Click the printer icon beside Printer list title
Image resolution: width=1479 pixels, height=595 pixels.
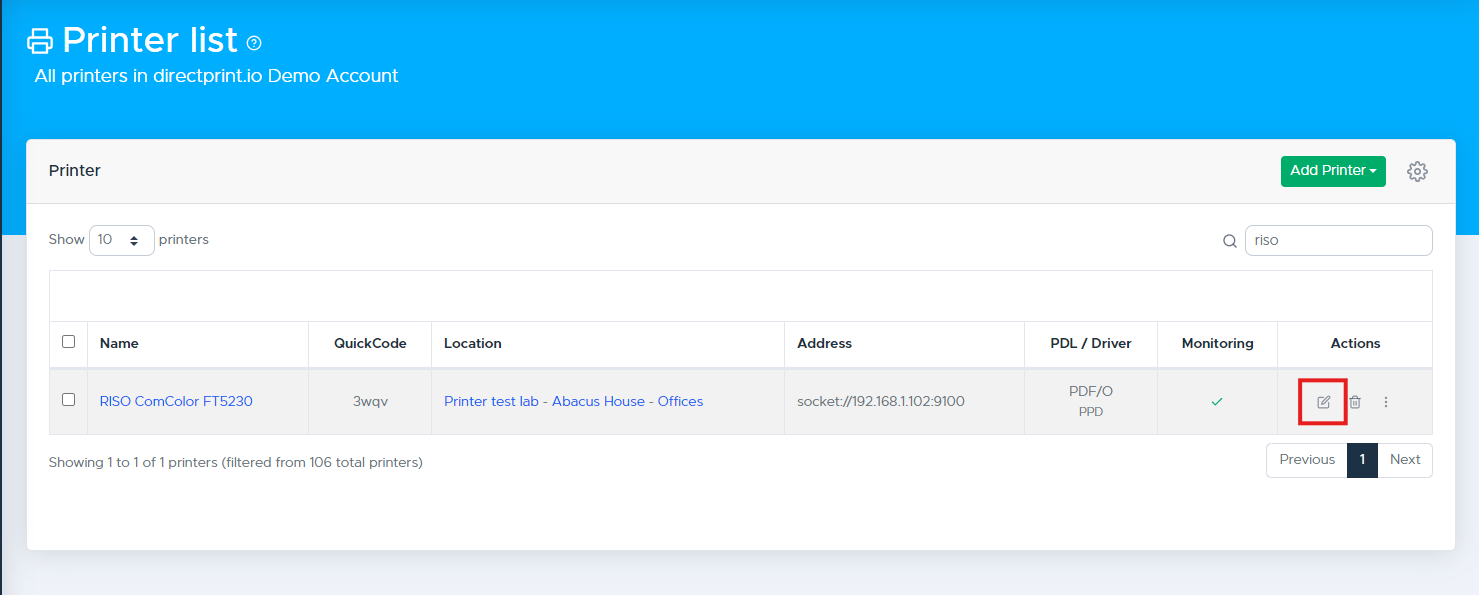click(40, 41)
